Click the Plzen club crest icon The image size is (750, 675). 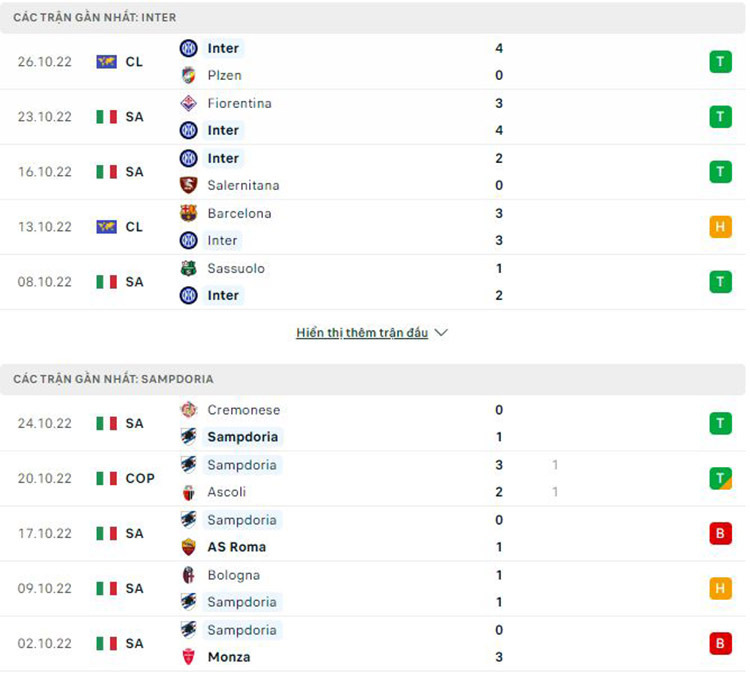188,75
